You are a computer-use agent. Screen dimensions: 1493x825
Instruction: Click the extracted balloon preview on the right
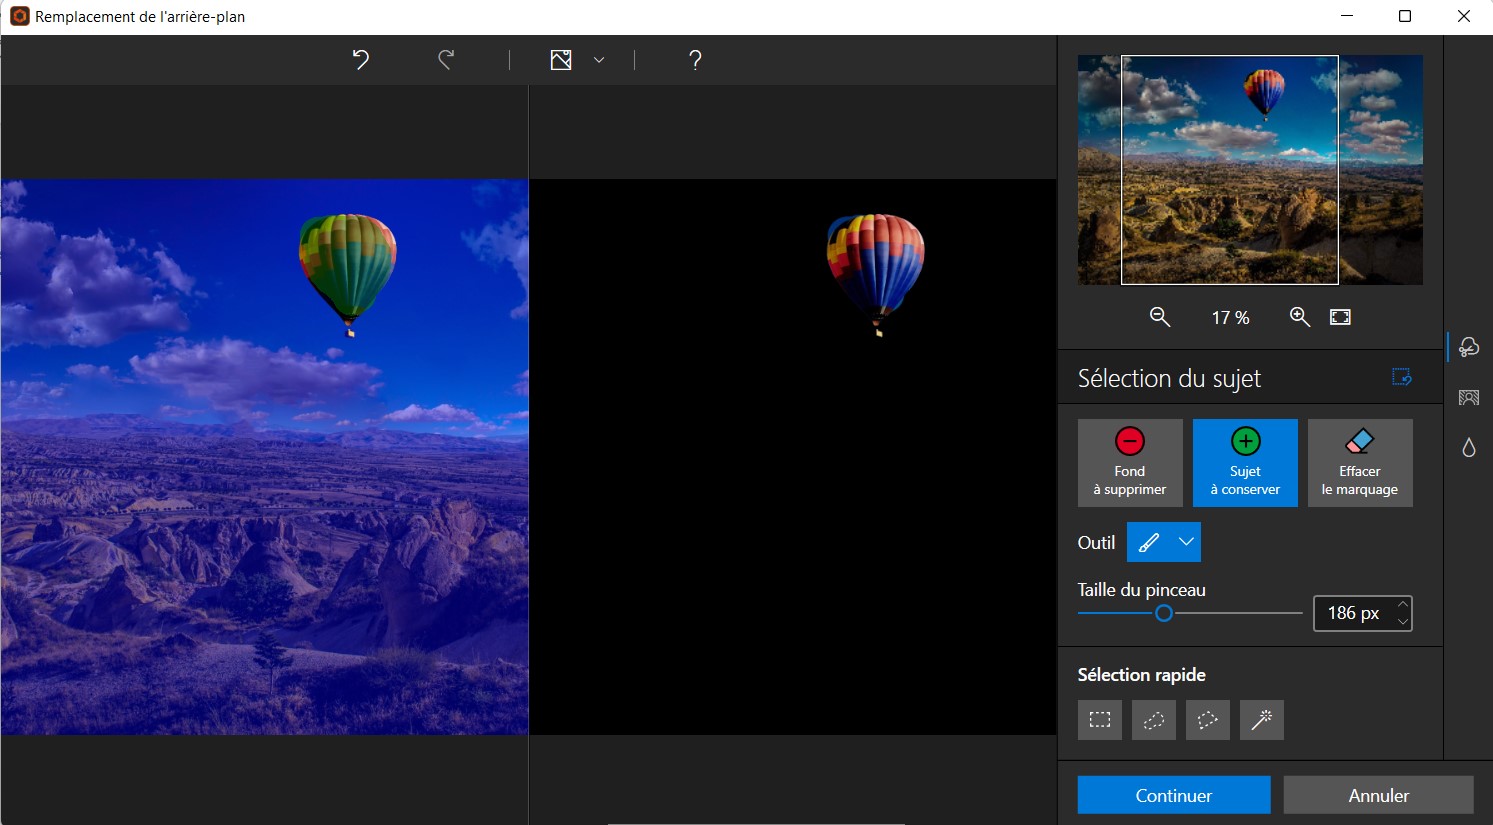click(876, 275)
